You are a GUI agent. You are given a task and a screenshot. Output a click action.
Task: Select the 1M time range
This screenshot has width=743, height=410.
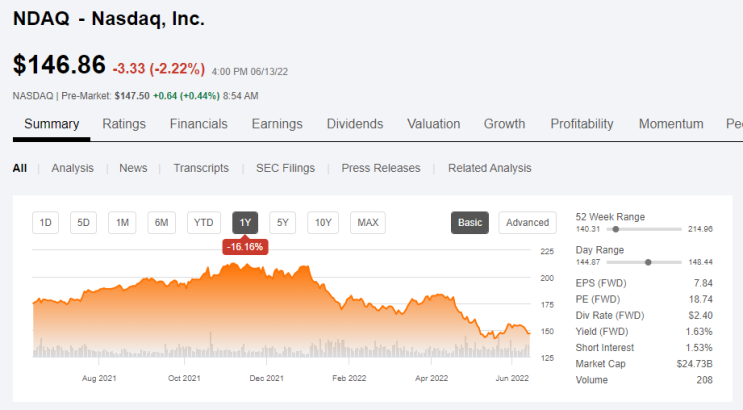(x=122, y=223)
